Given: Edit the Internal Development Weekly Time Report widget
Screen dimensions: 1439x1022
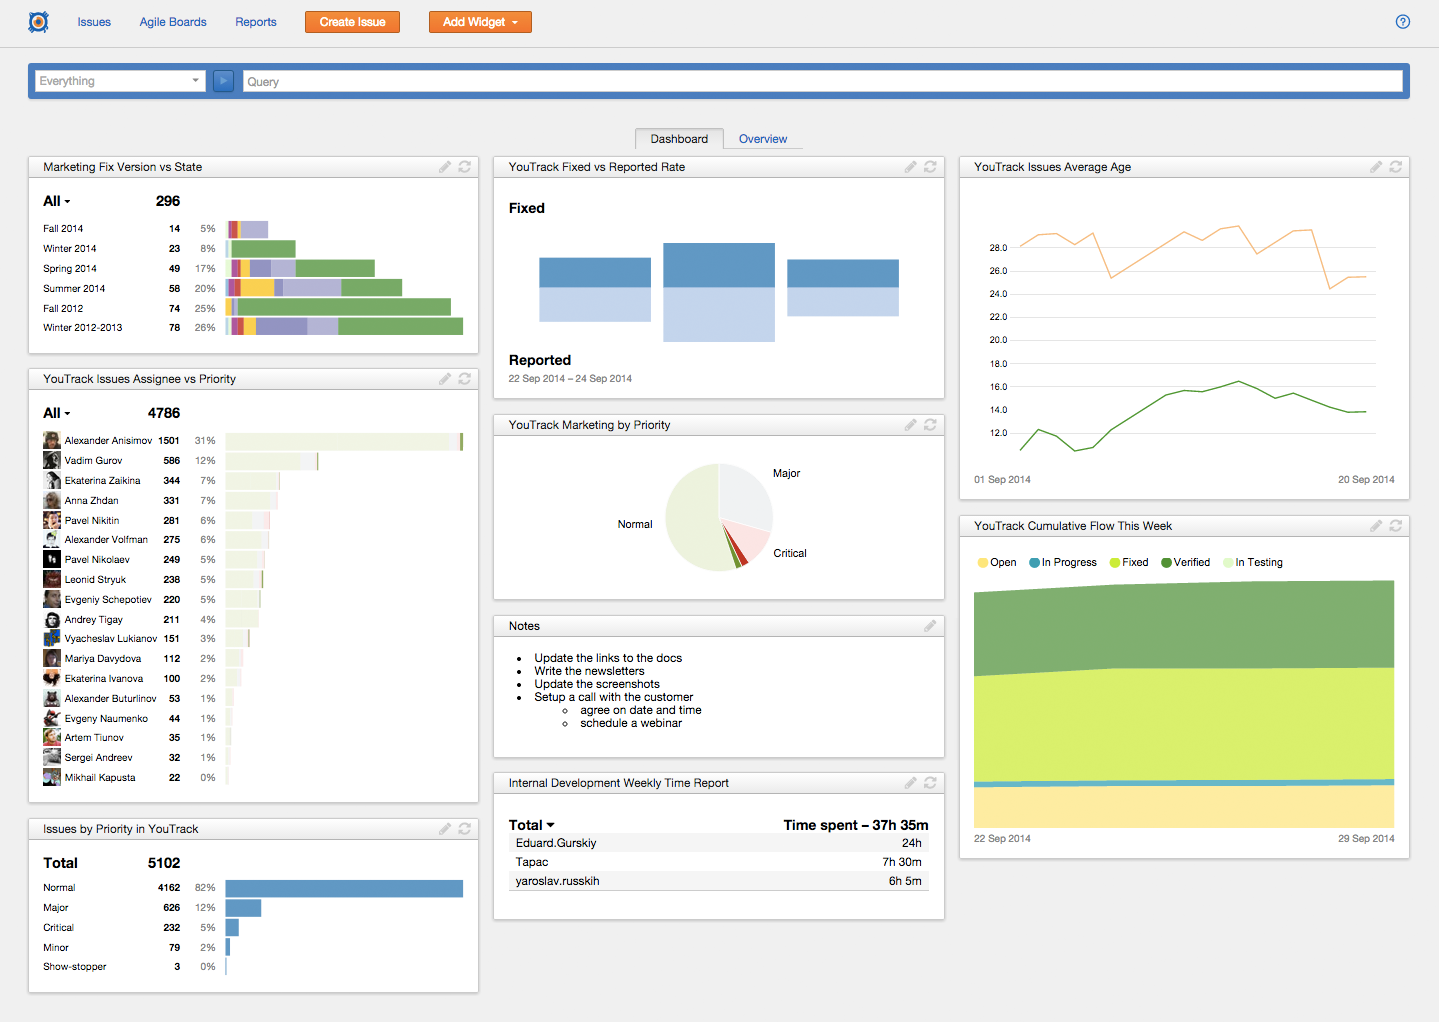Looking at the screenshot, I should [911, 783].
